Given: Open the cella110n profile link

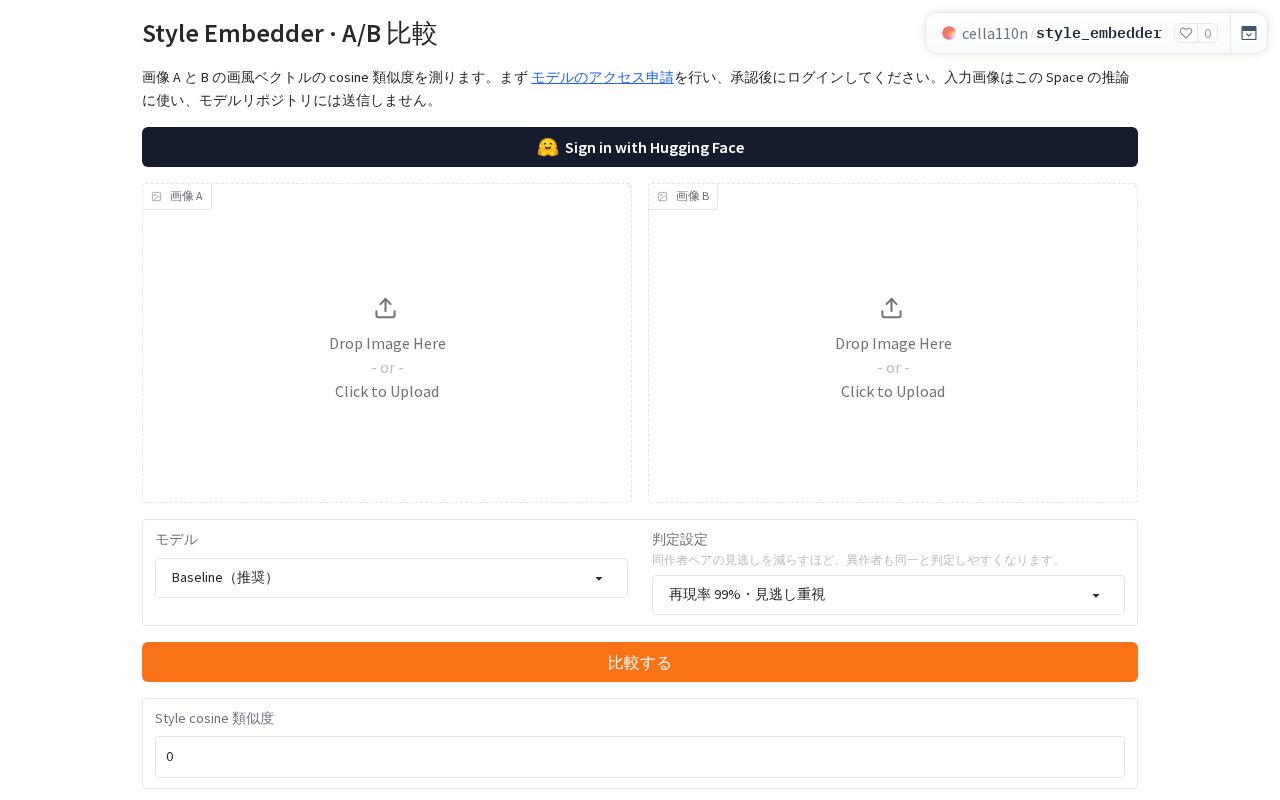Looking at the screenshot, I should 994,33.
